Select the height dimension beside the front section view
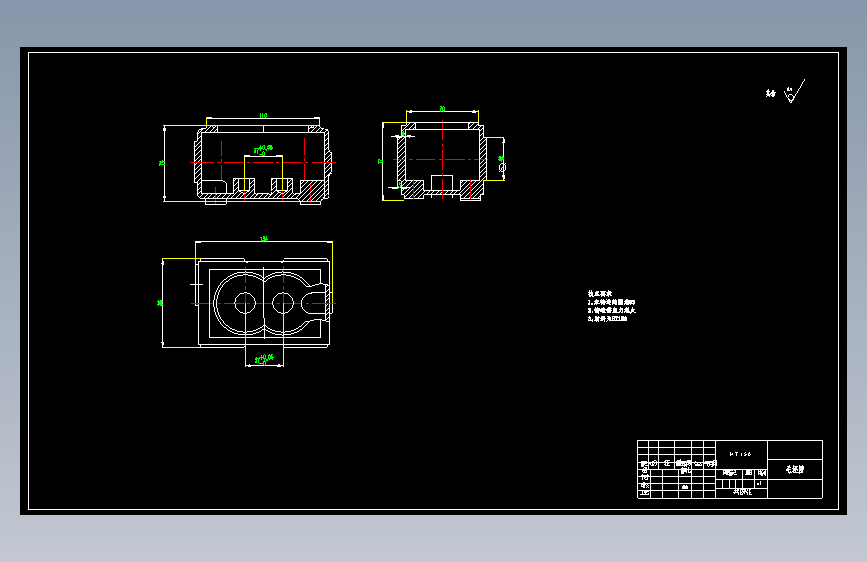The width and height of the screenshot is (867, 562). pyautogui.click(x=162, y=163)
